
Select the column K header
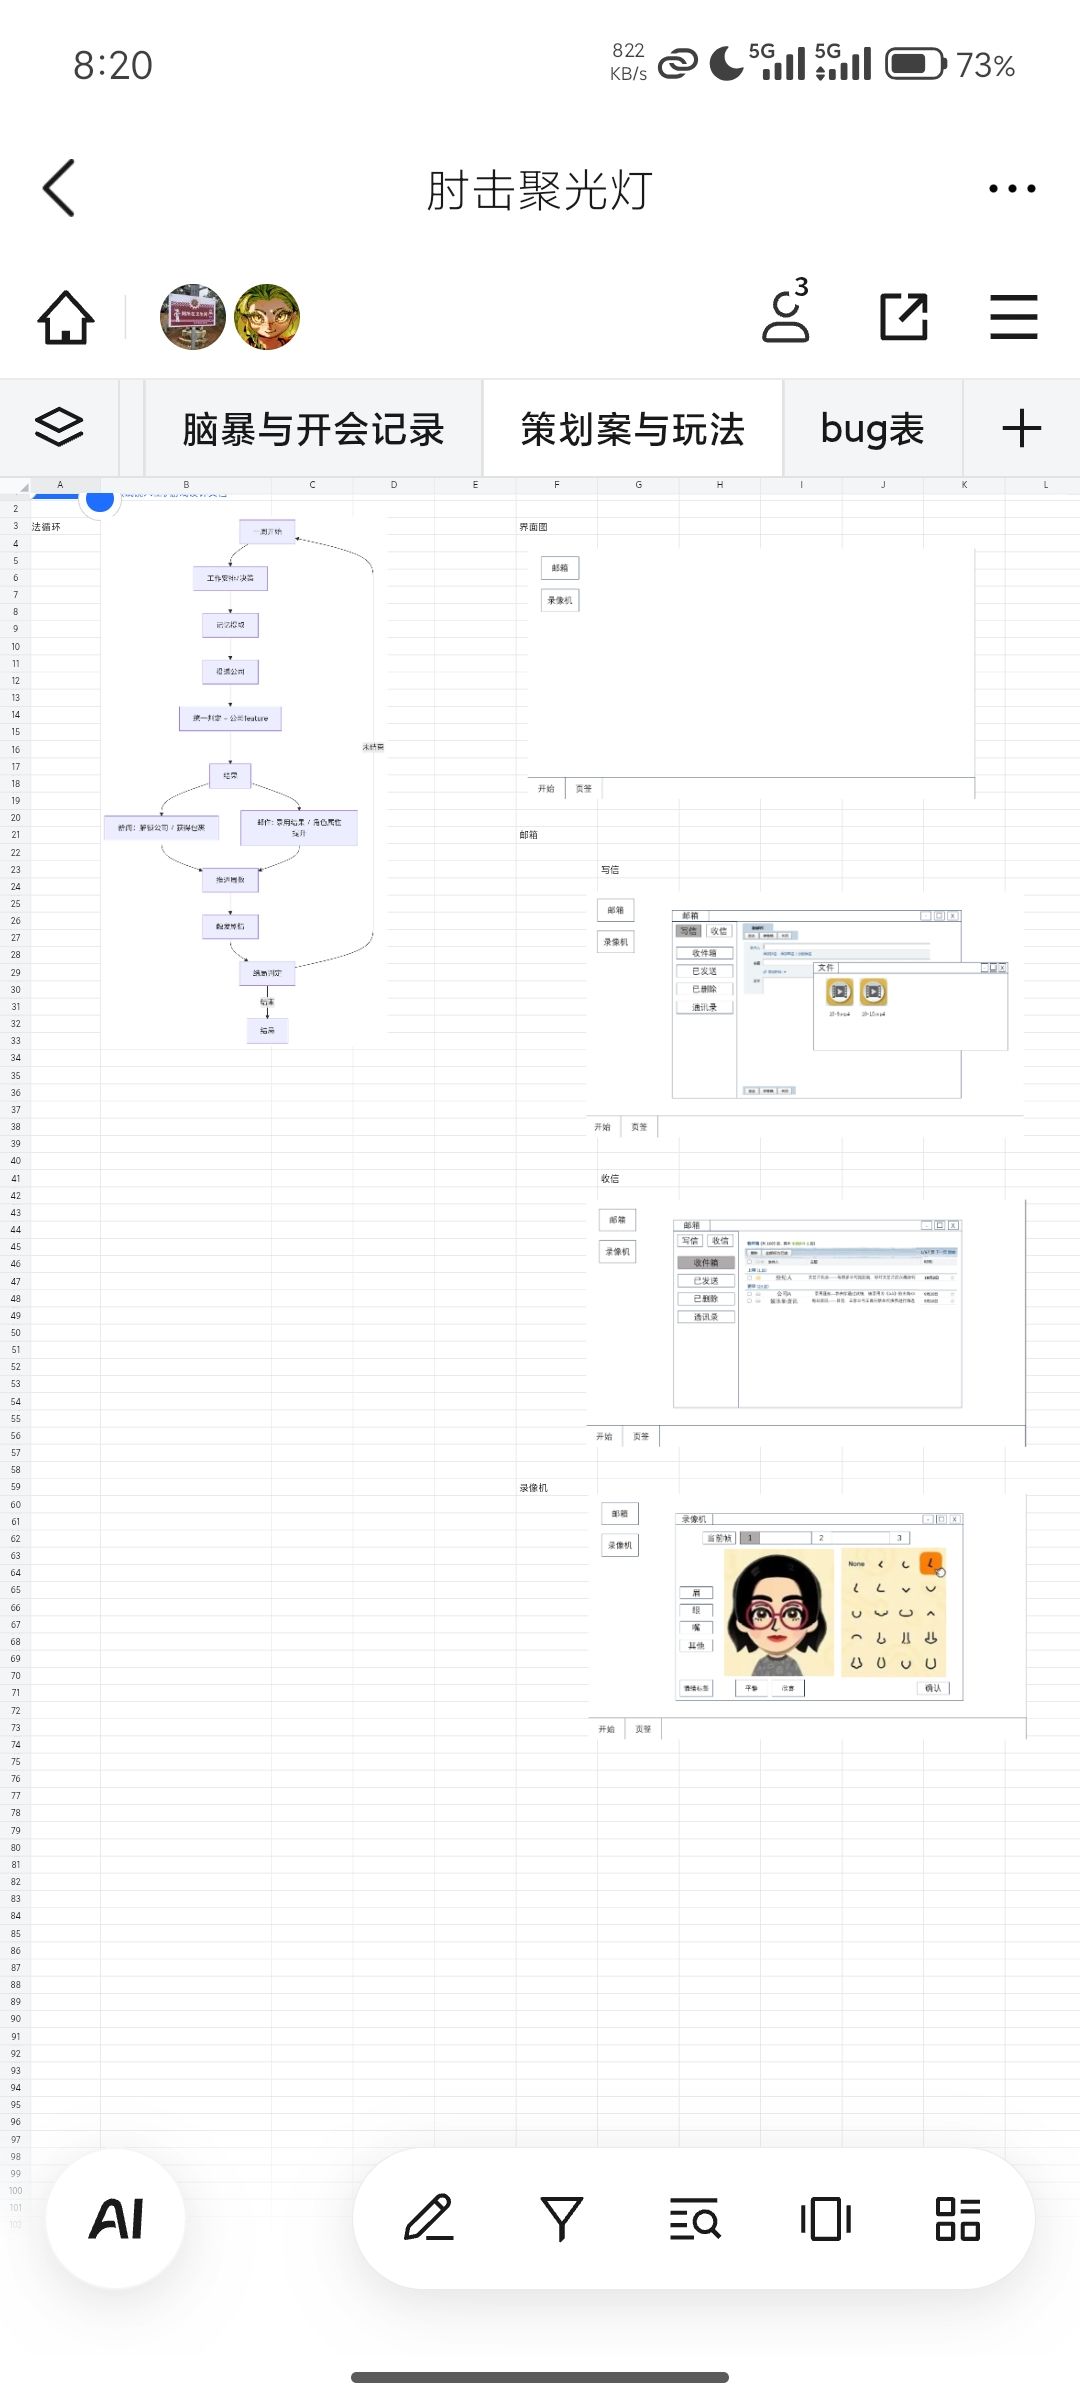[x=964, y=485]
